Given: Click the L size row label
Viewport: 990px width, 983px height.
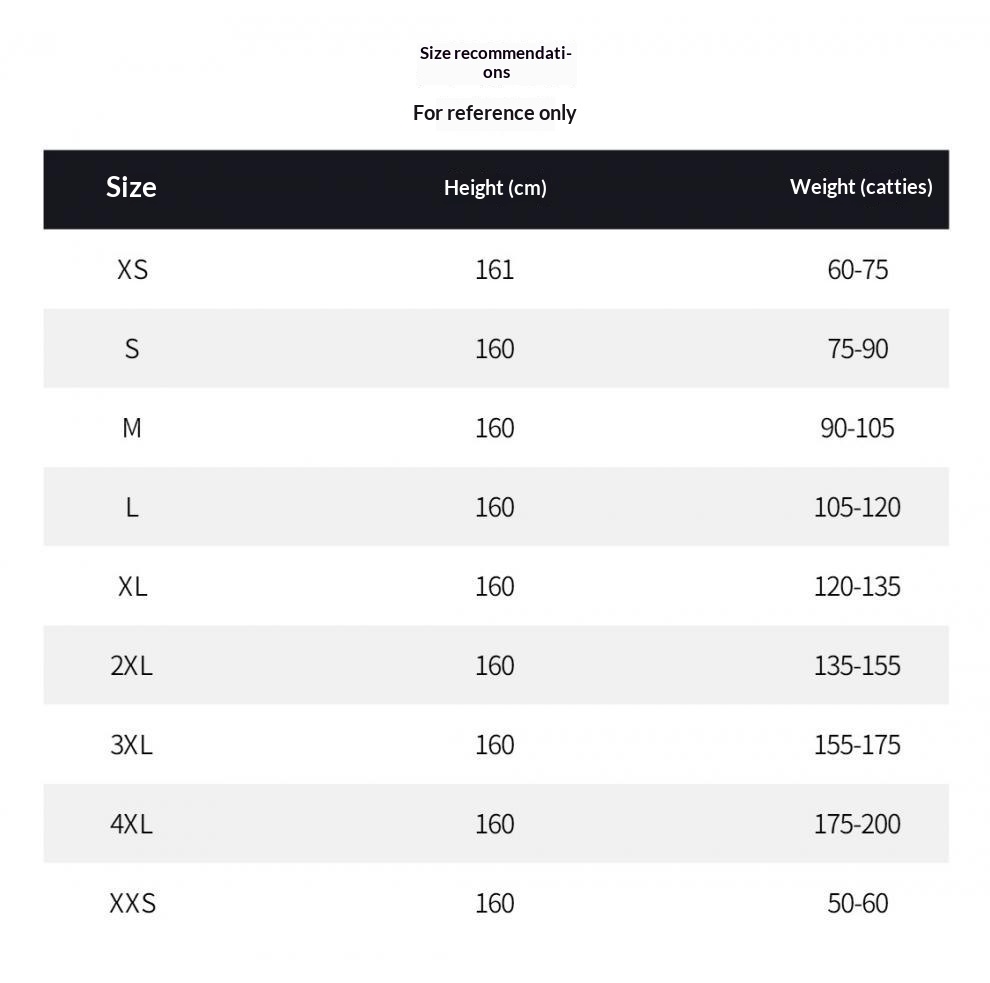Looking at the screenshot, I should coord(132,507).
